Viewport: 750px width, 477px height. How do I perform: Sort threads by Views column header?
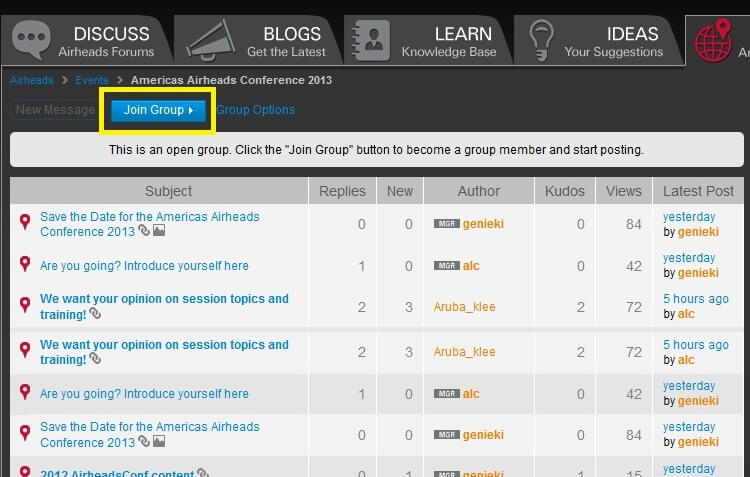tap(623, 191)
